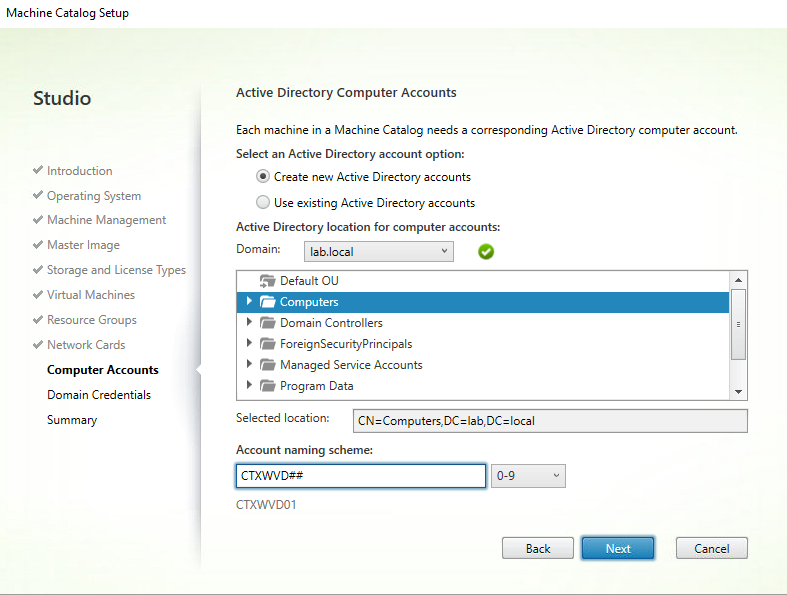Click the checkmark beside Master Image
The image size is (787, 595).
click(38, 245)
